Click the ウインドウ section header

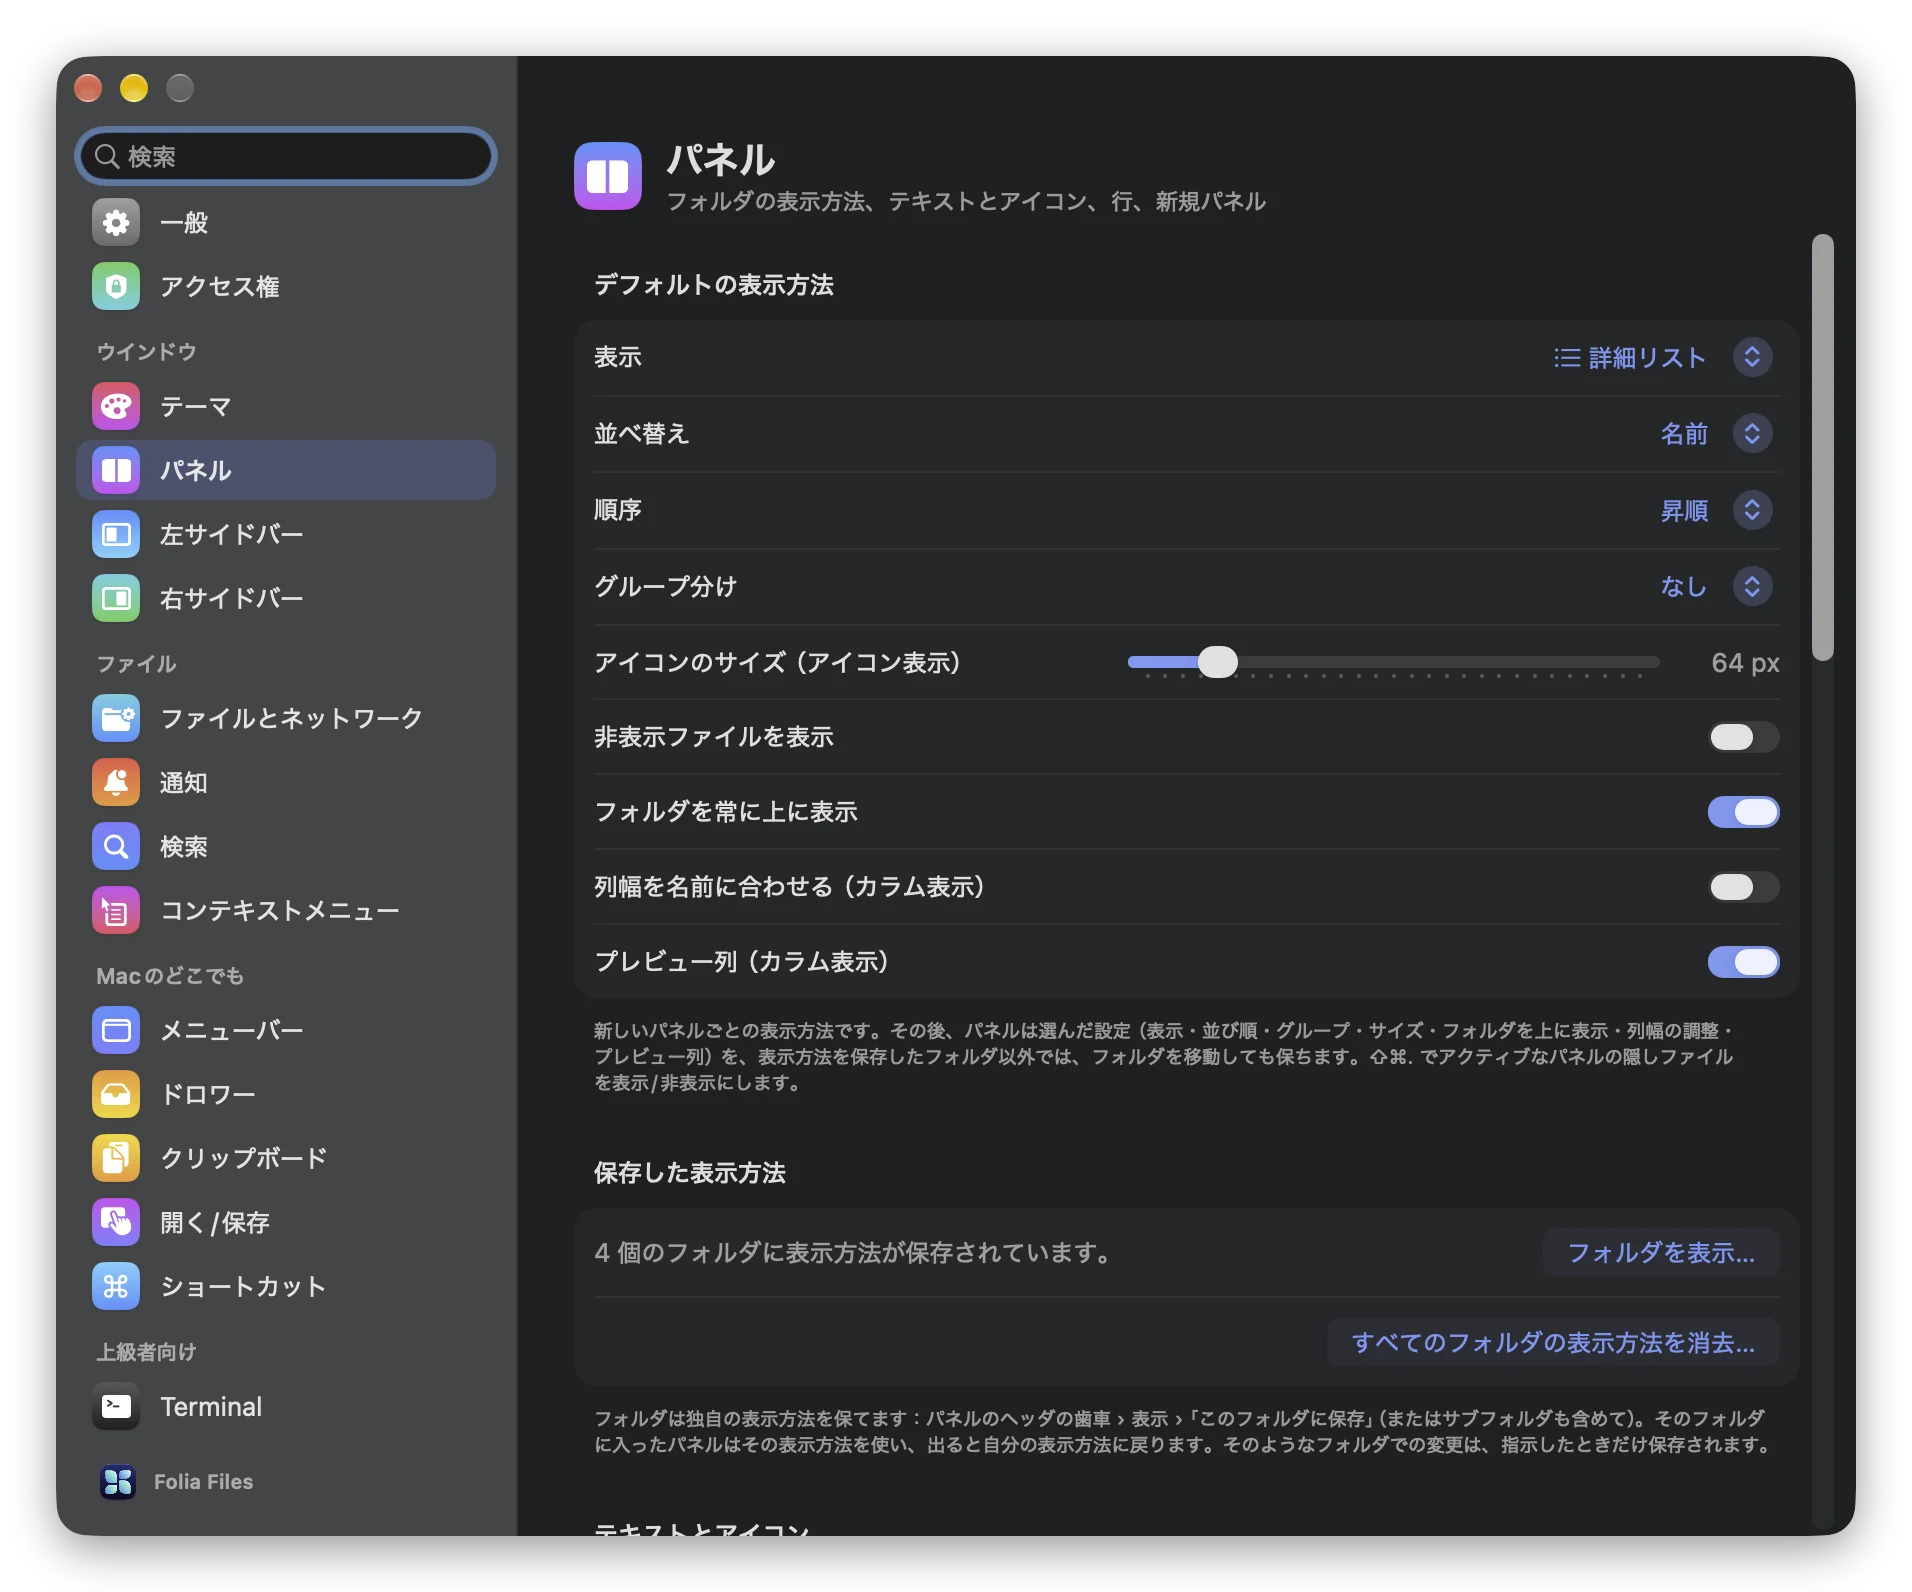tap(146, 351)
